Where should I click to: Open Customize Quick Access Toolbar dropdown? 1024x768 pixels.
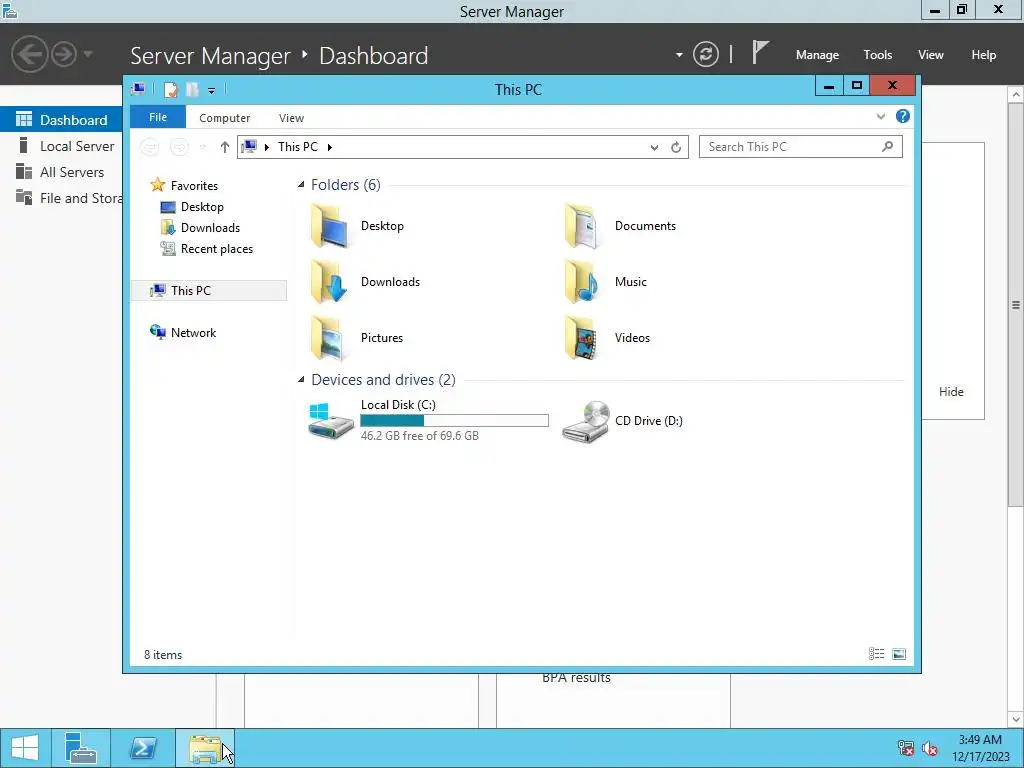212,91
